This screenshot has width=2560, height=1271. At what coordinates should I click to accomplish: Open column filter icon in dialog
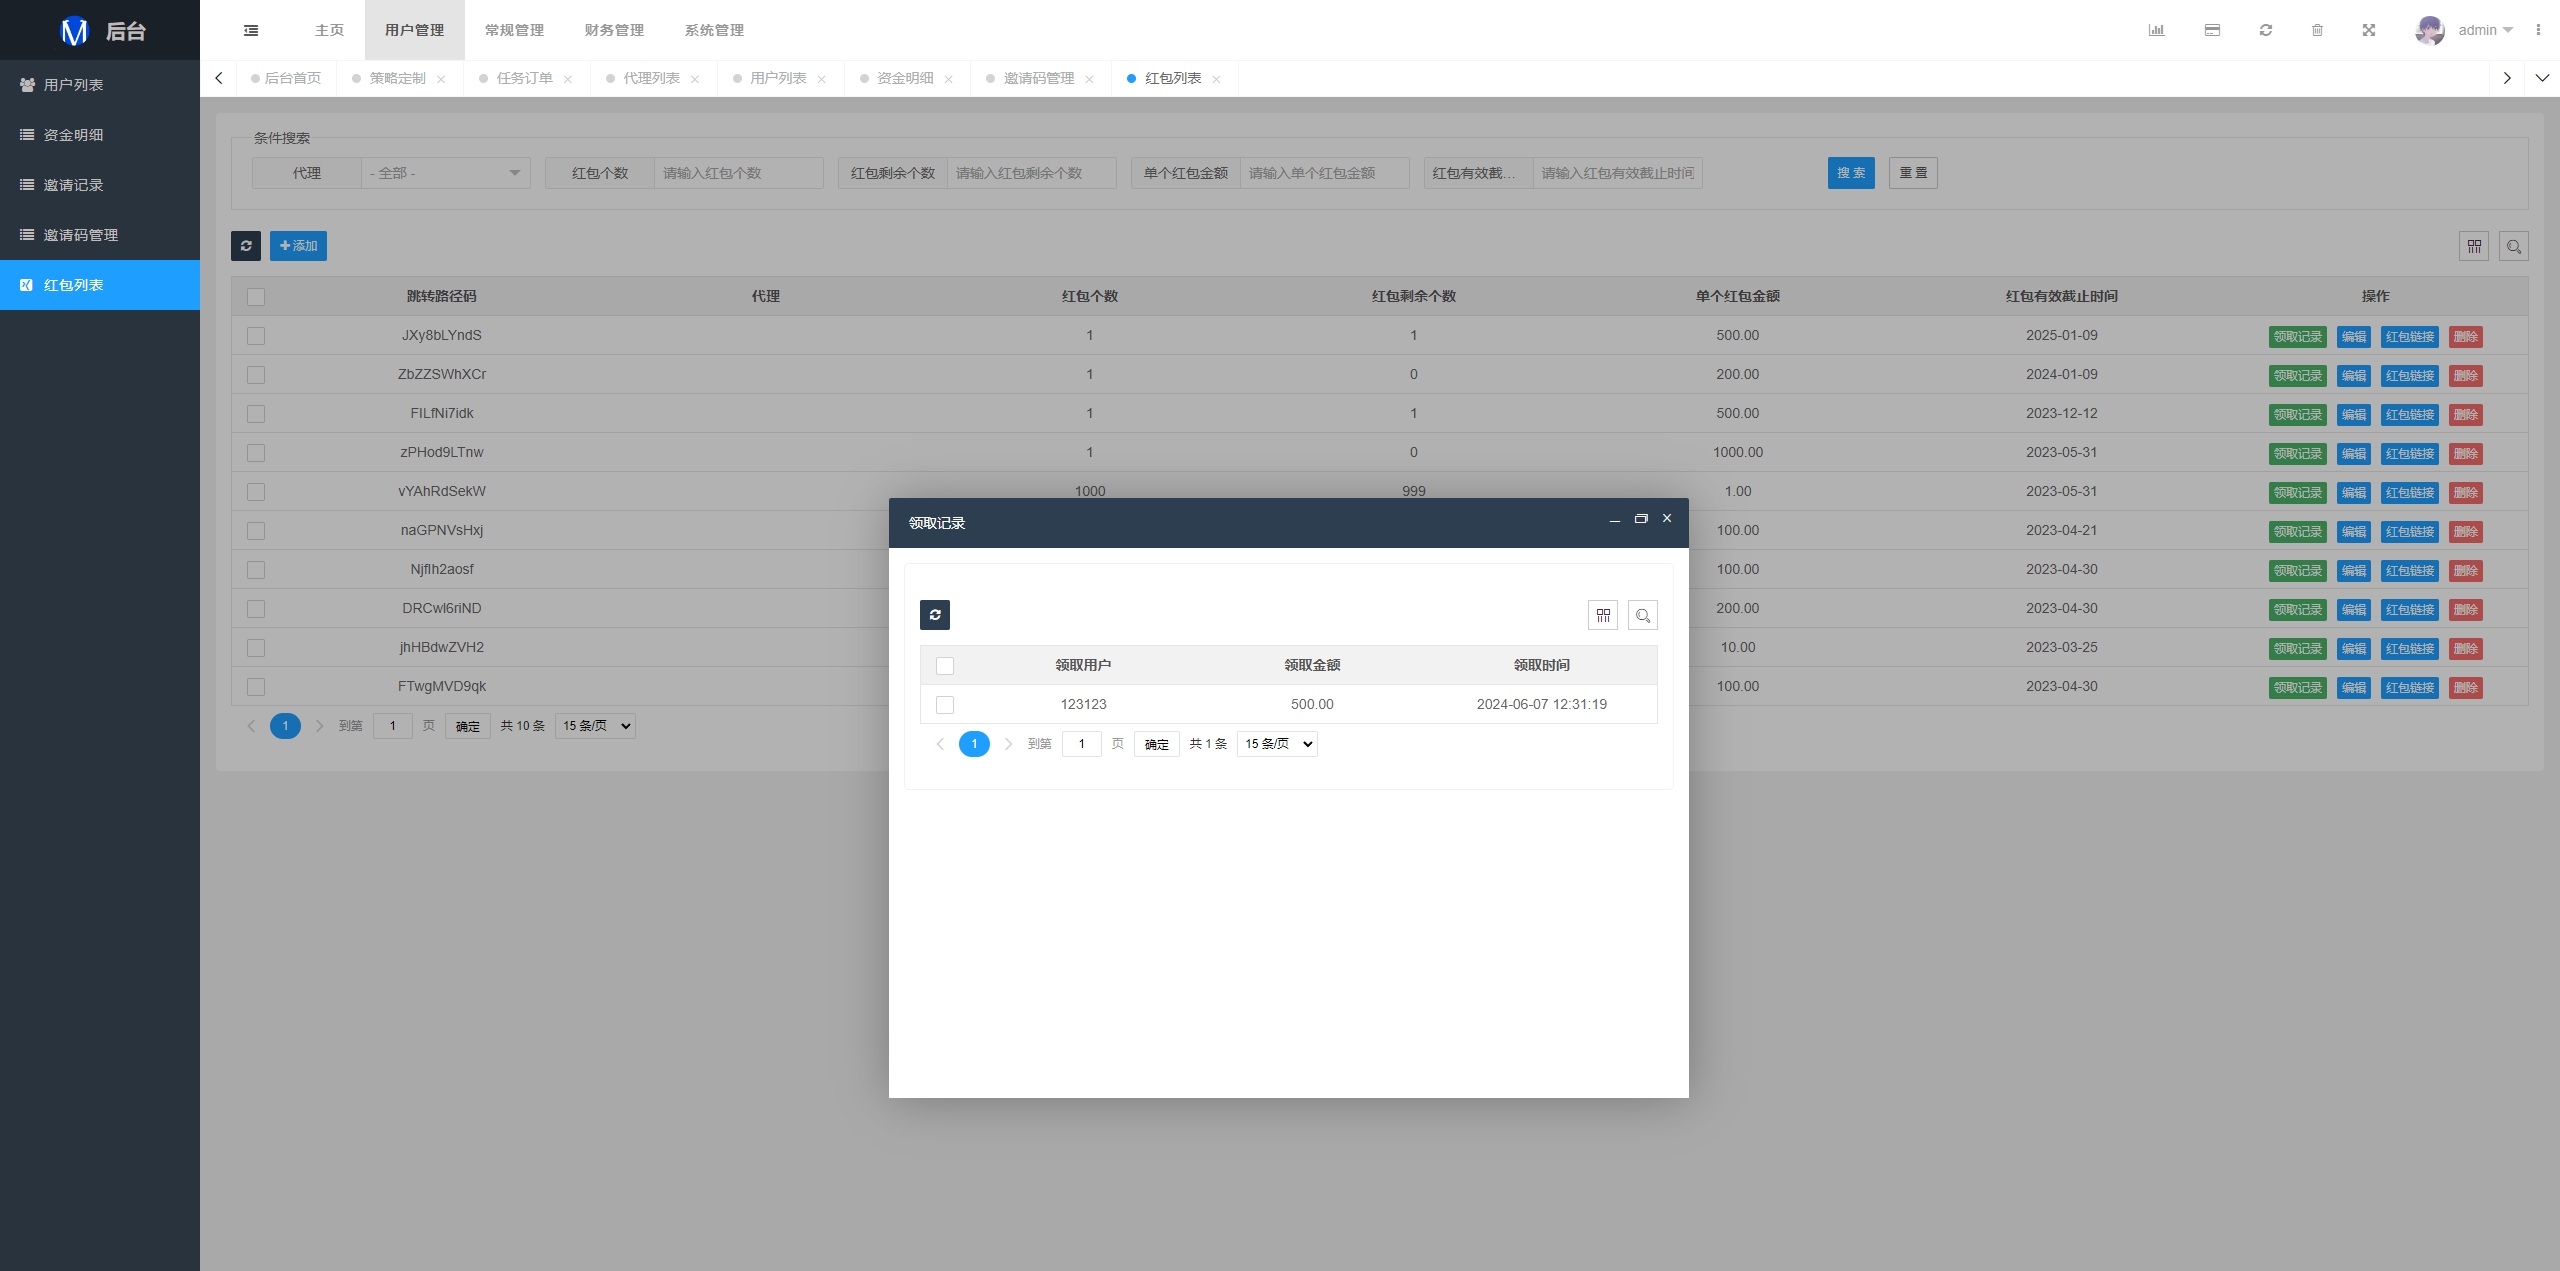point(1603,615)
